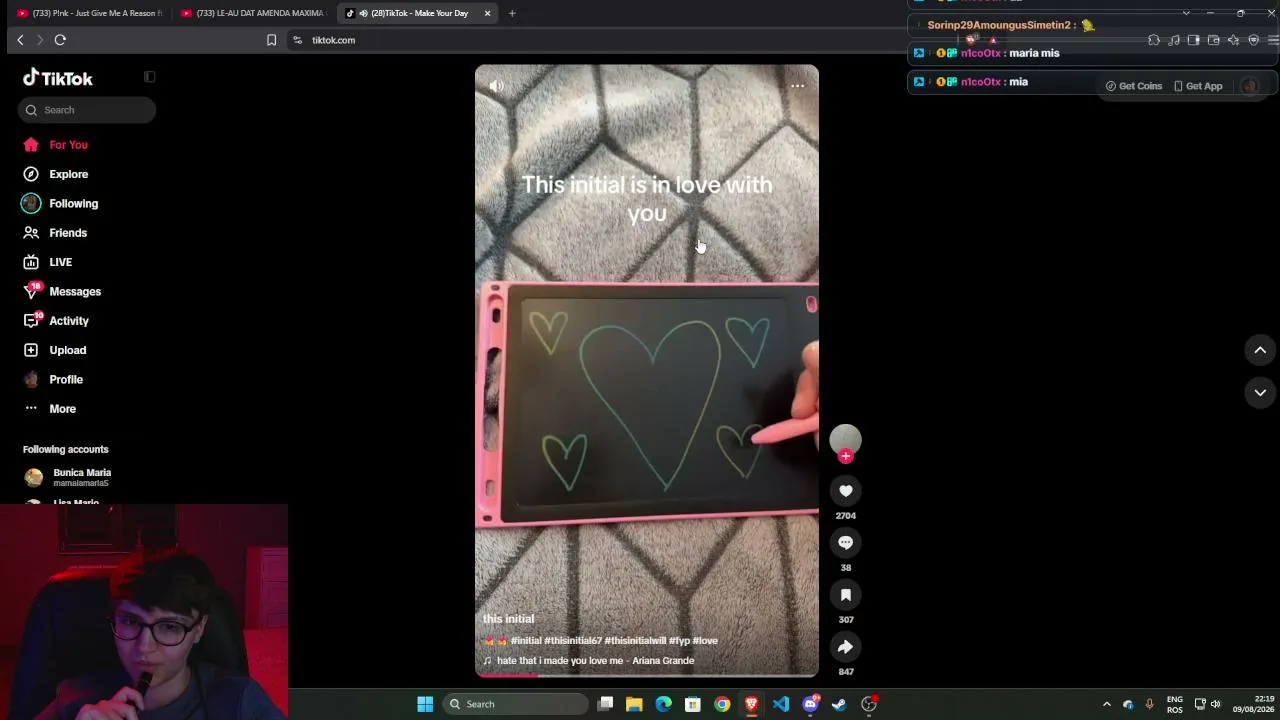Switch the ENG ROS input language

point(1175,704)
